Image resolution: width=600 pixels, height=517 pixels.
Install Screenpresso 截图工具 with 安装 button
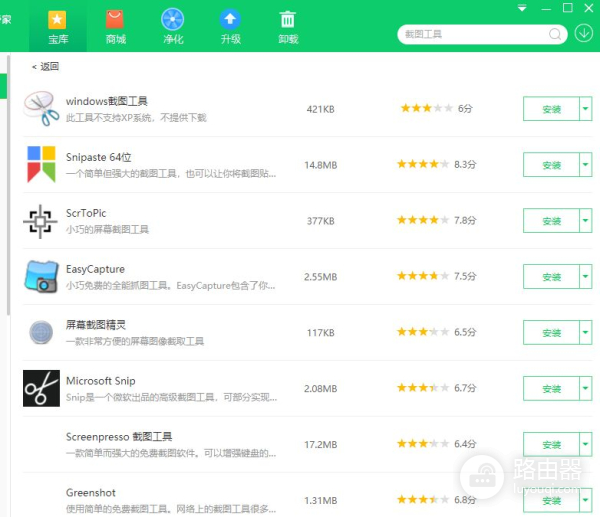click(x=551, y=444)
